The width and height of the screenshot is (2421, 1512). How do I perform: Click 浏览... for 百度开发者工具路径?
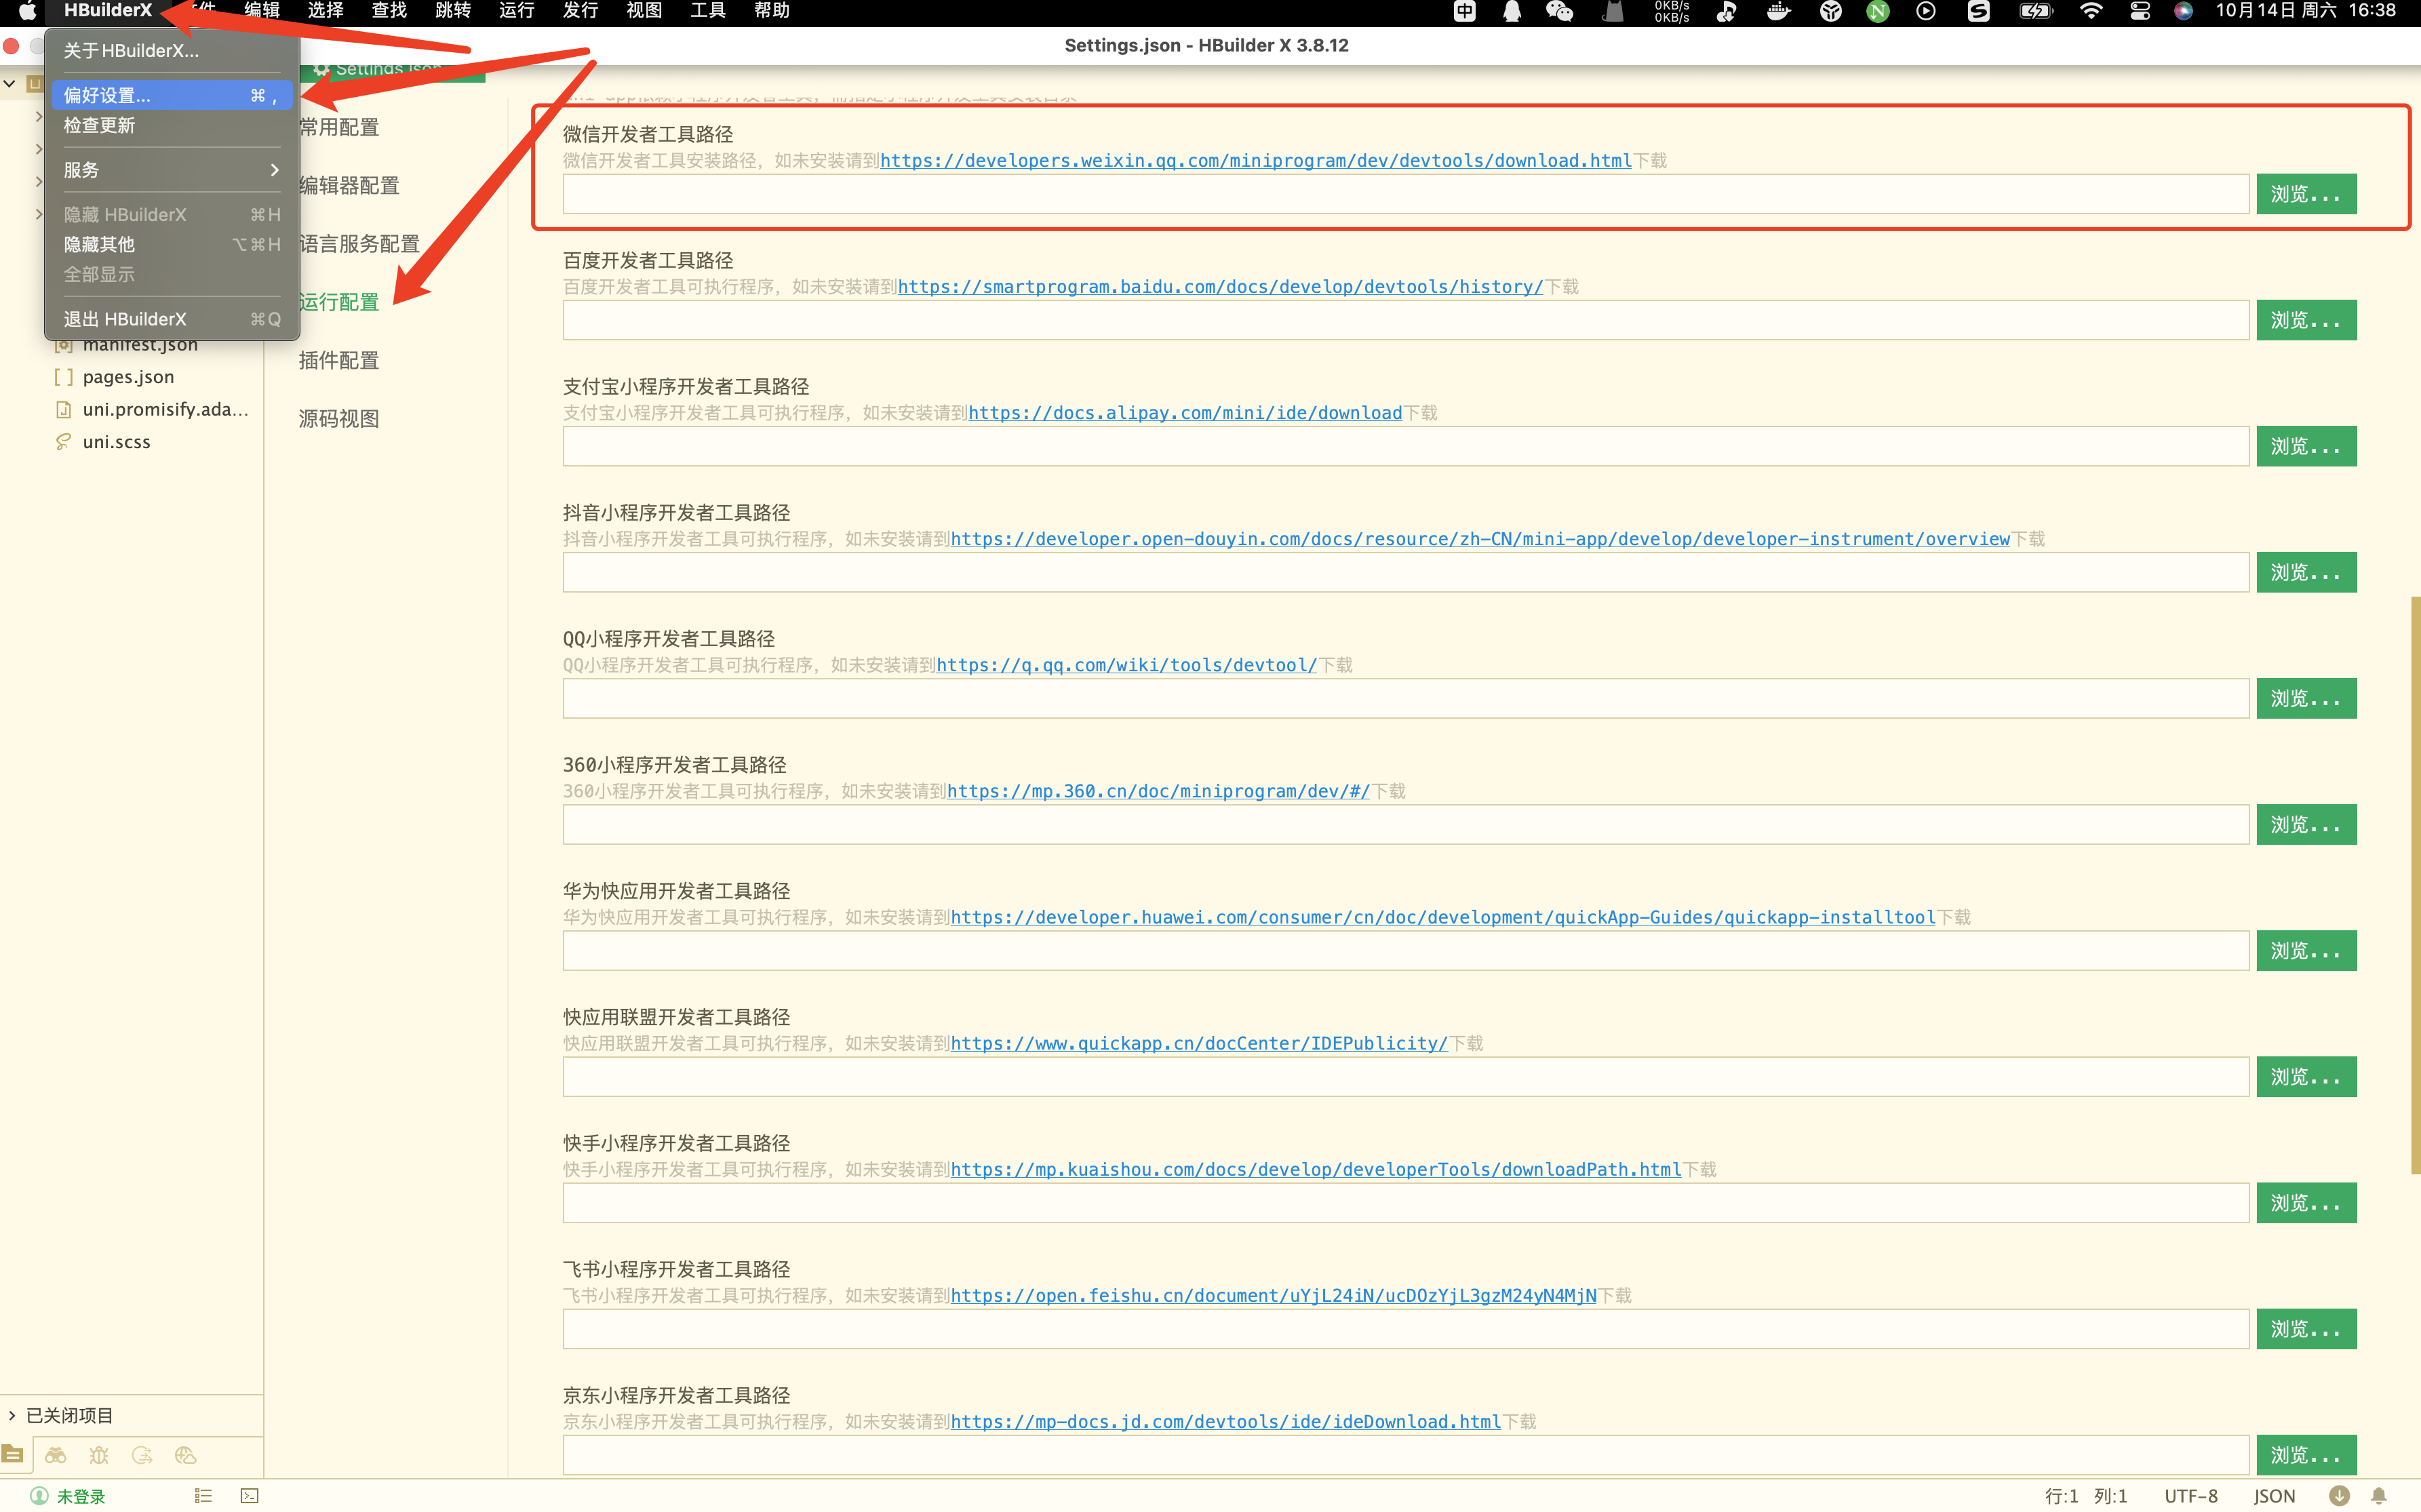tap(2306, 320)
